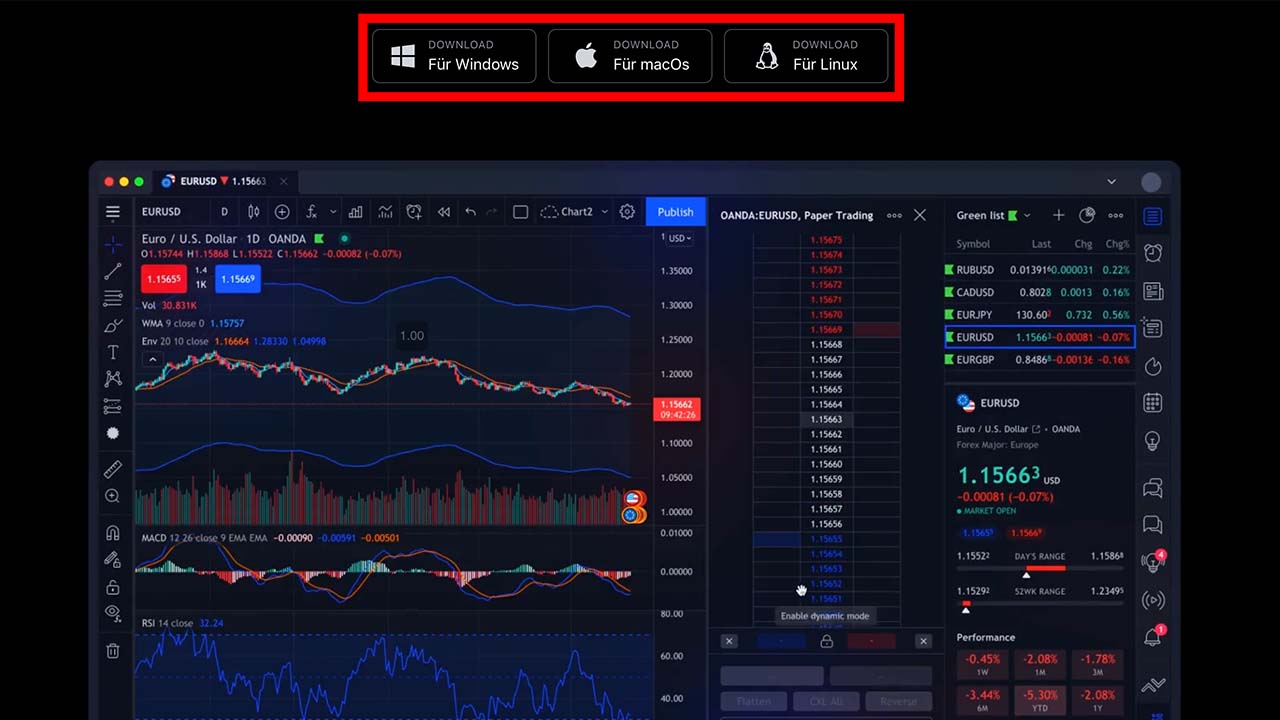
Task: Open financials bar chart icon
Action: tap(355, 212)
